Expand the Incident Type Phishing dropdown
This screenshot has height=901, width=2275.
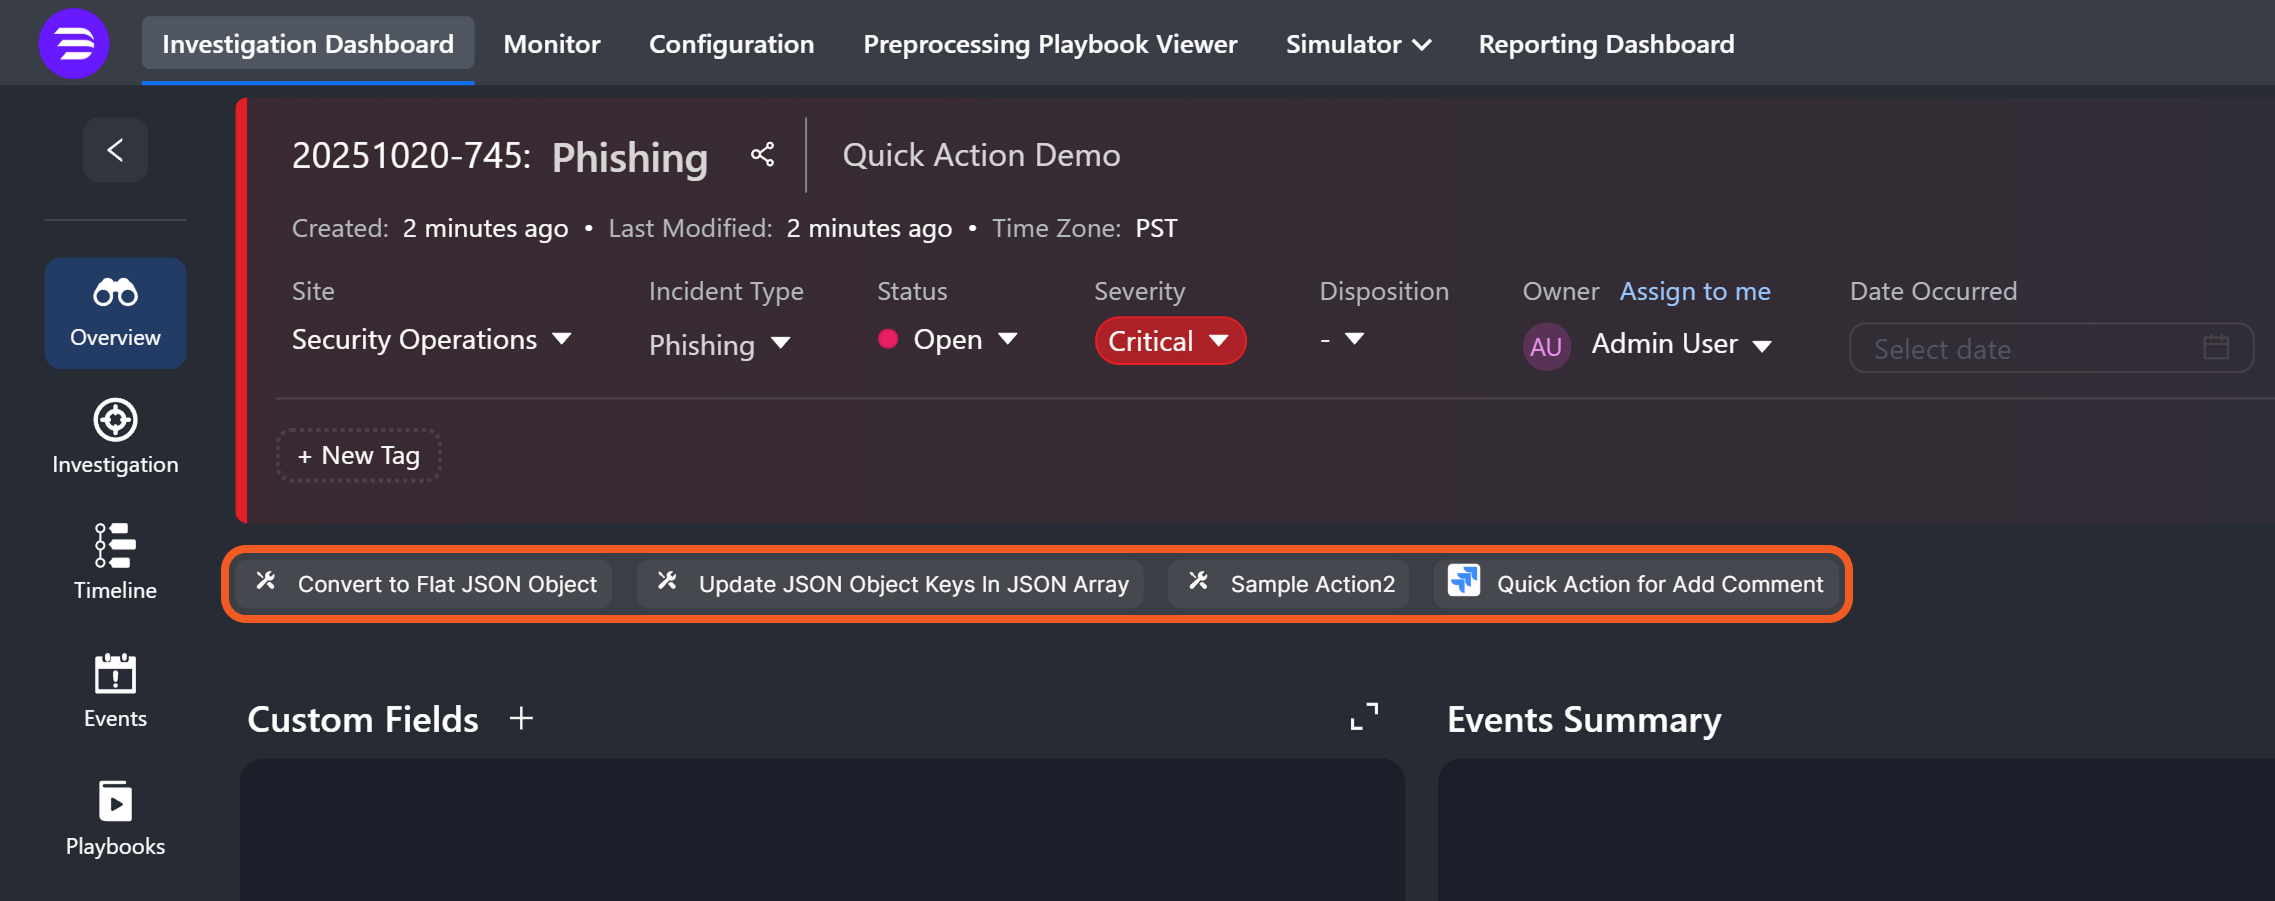point(719,345)
